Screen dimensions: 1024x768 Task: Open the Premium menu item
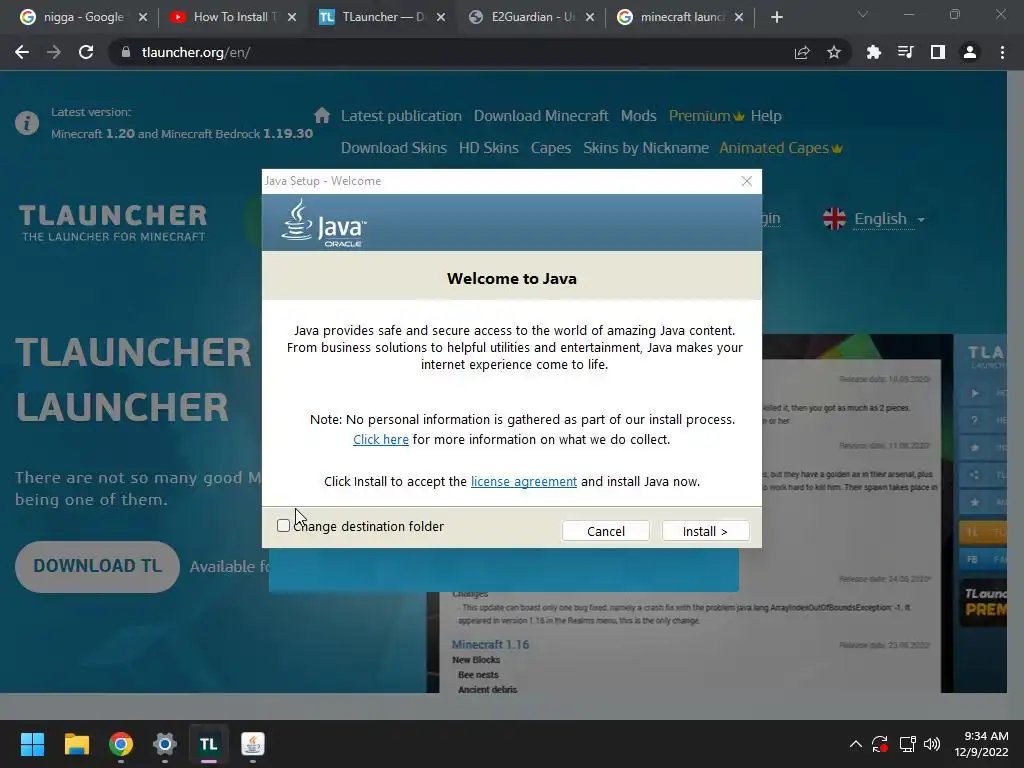point(706,116)
